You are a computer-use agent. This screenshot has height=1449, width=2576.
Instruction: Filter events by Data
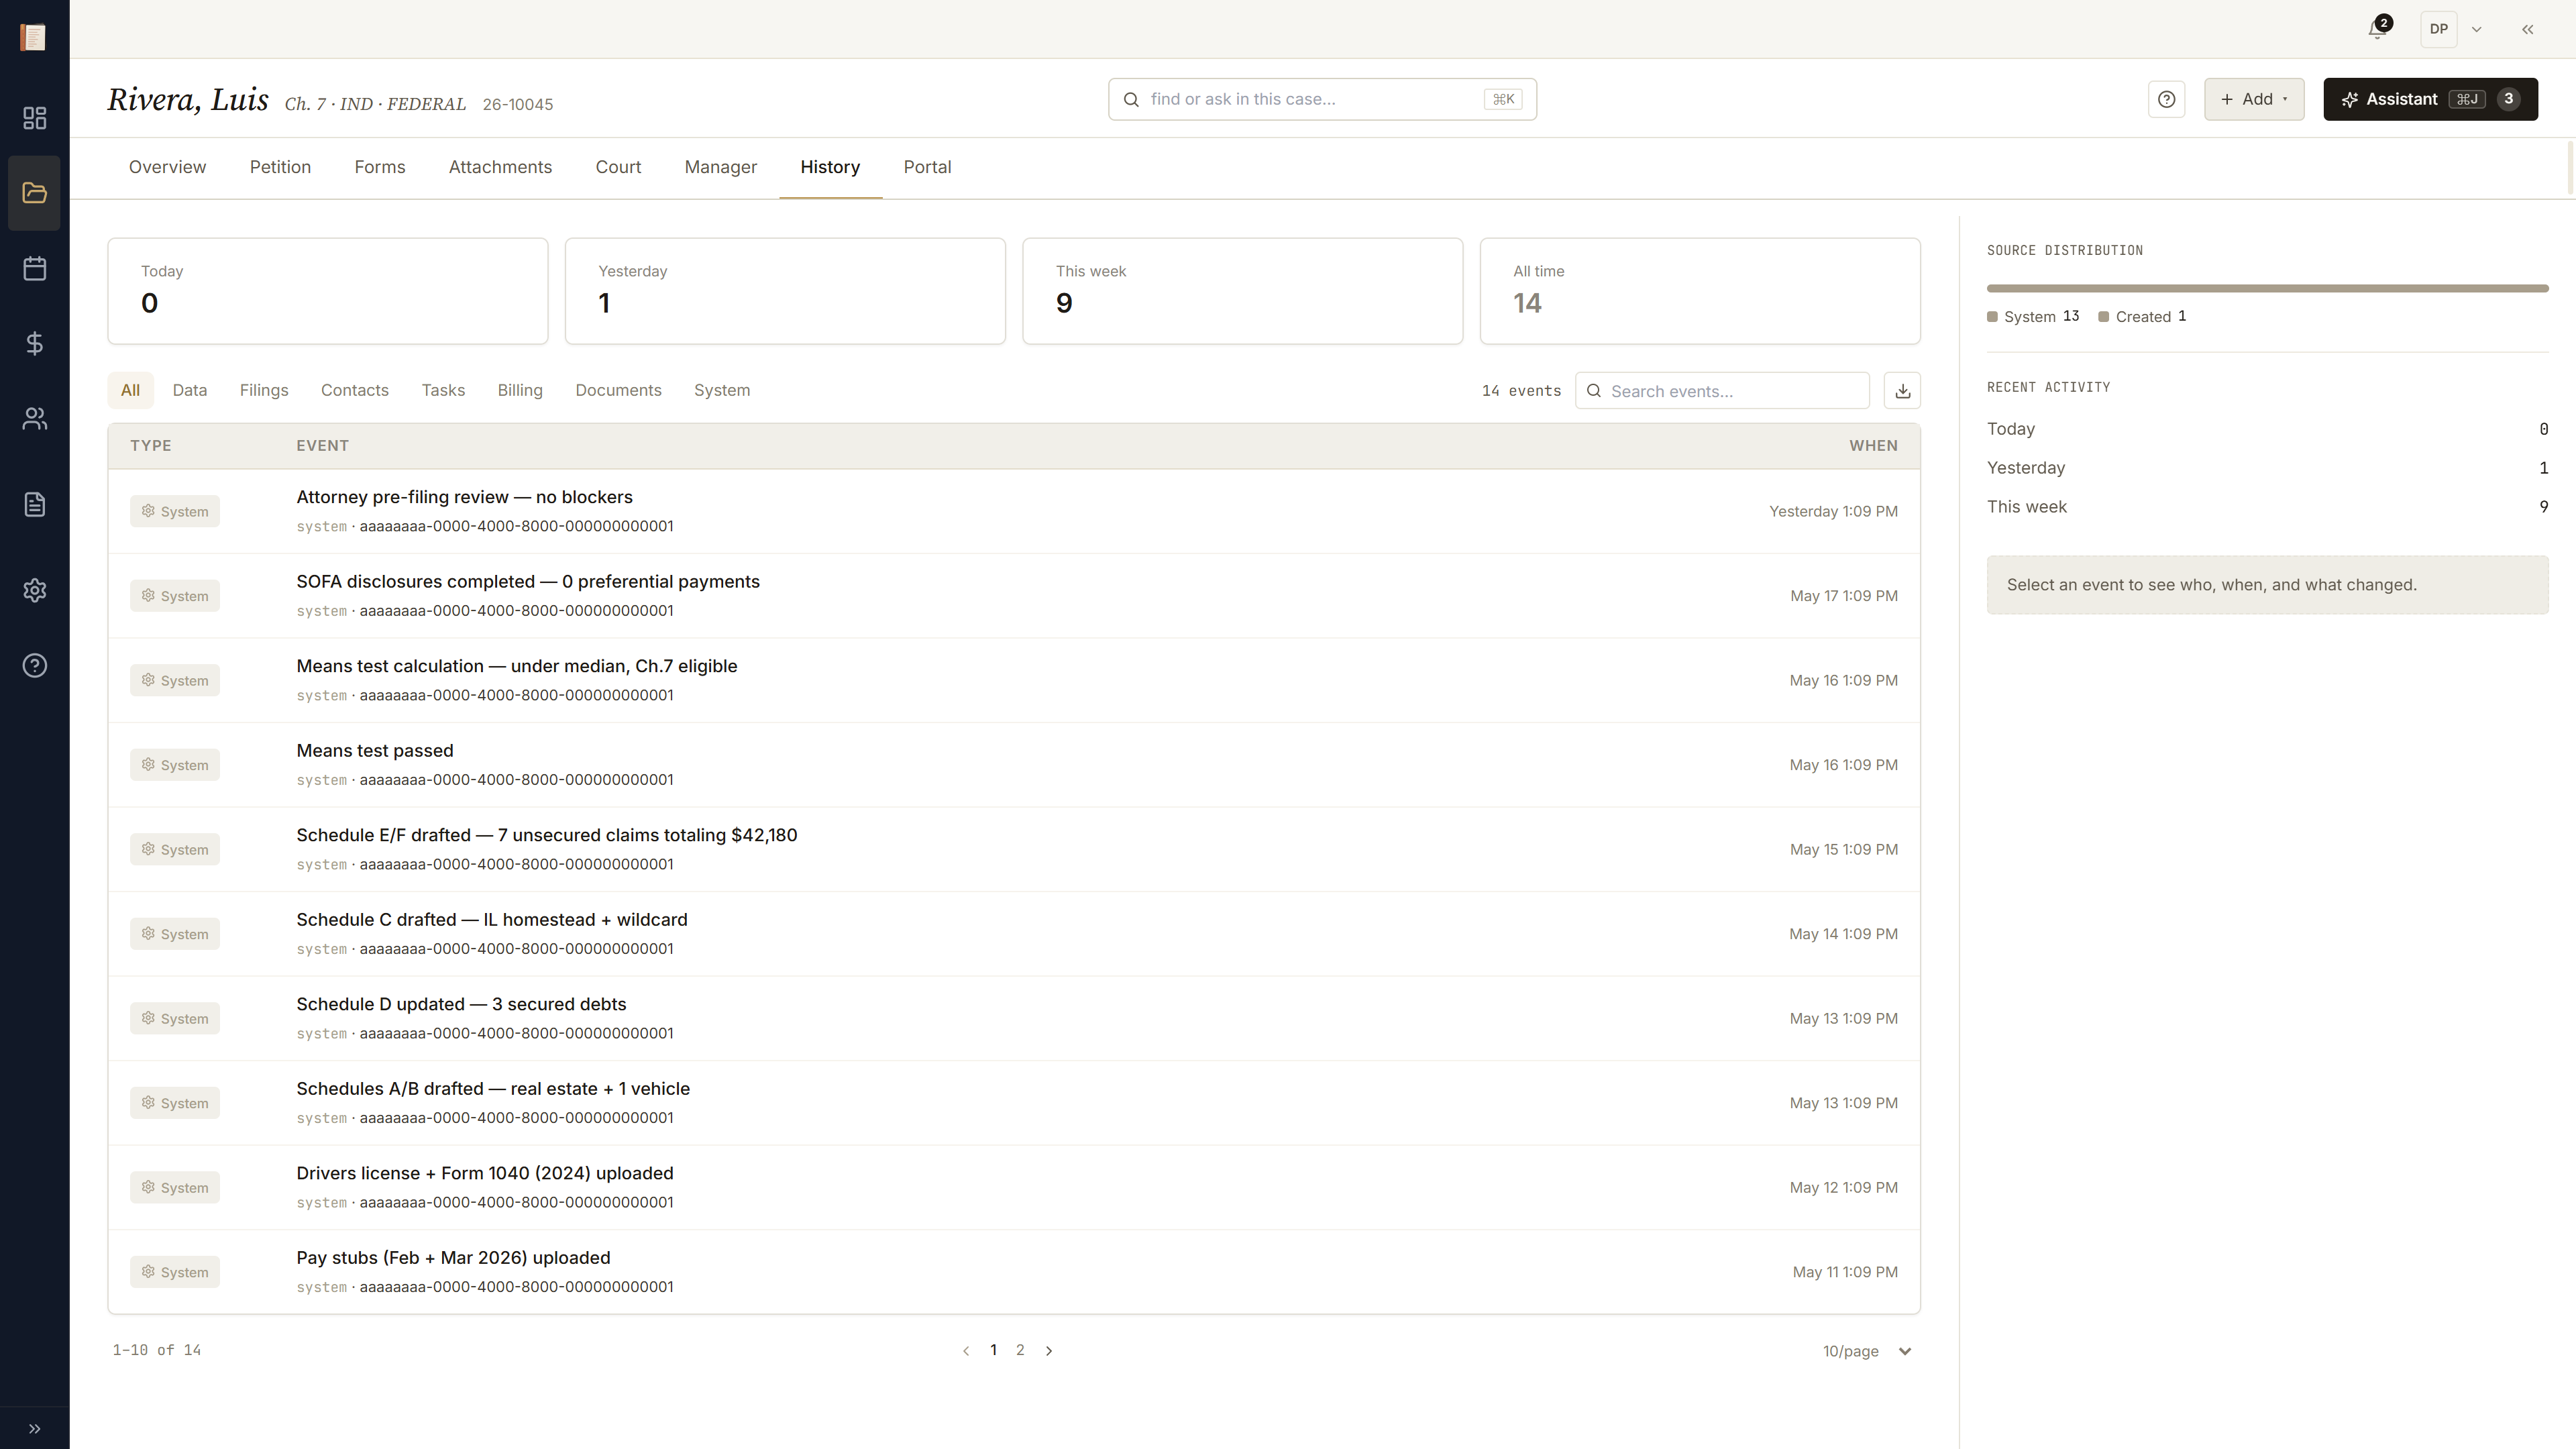pos(190,390)
